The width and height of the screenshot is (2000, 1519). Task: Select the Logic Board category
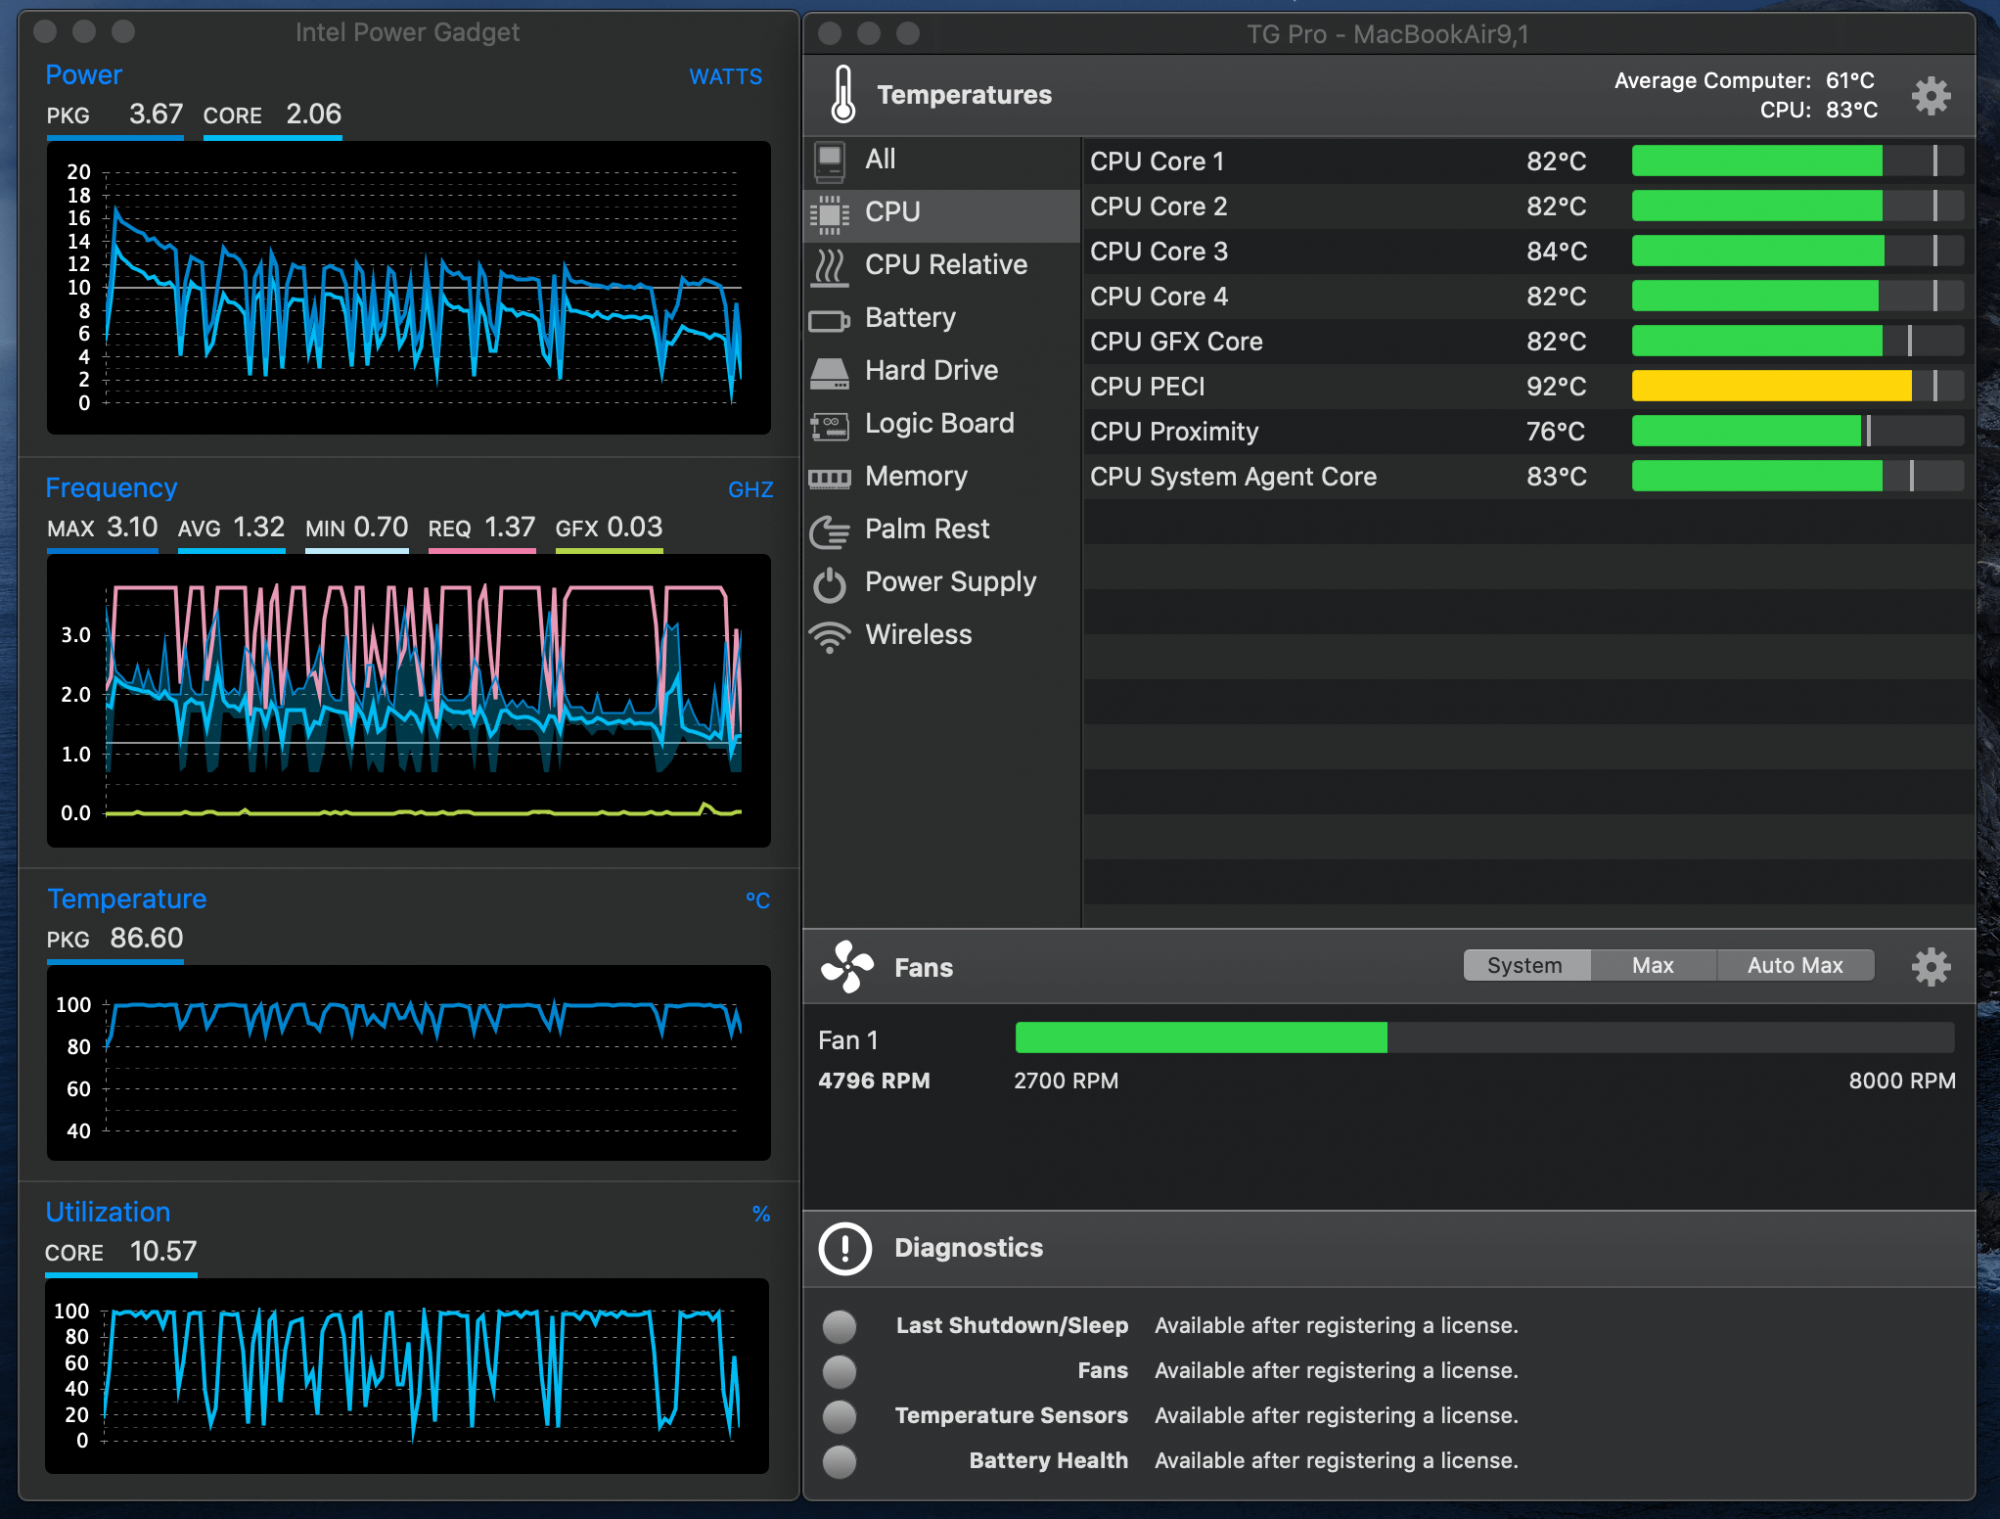(938, 424)
